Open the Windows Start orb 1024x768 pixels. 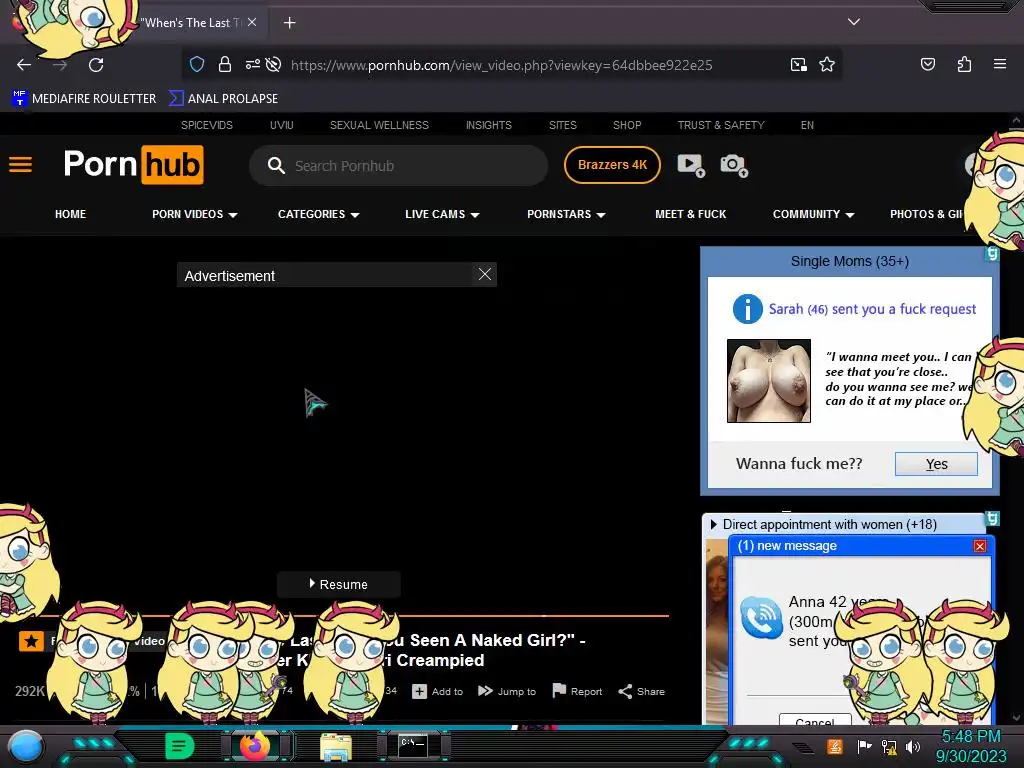[x=25, y=746]
